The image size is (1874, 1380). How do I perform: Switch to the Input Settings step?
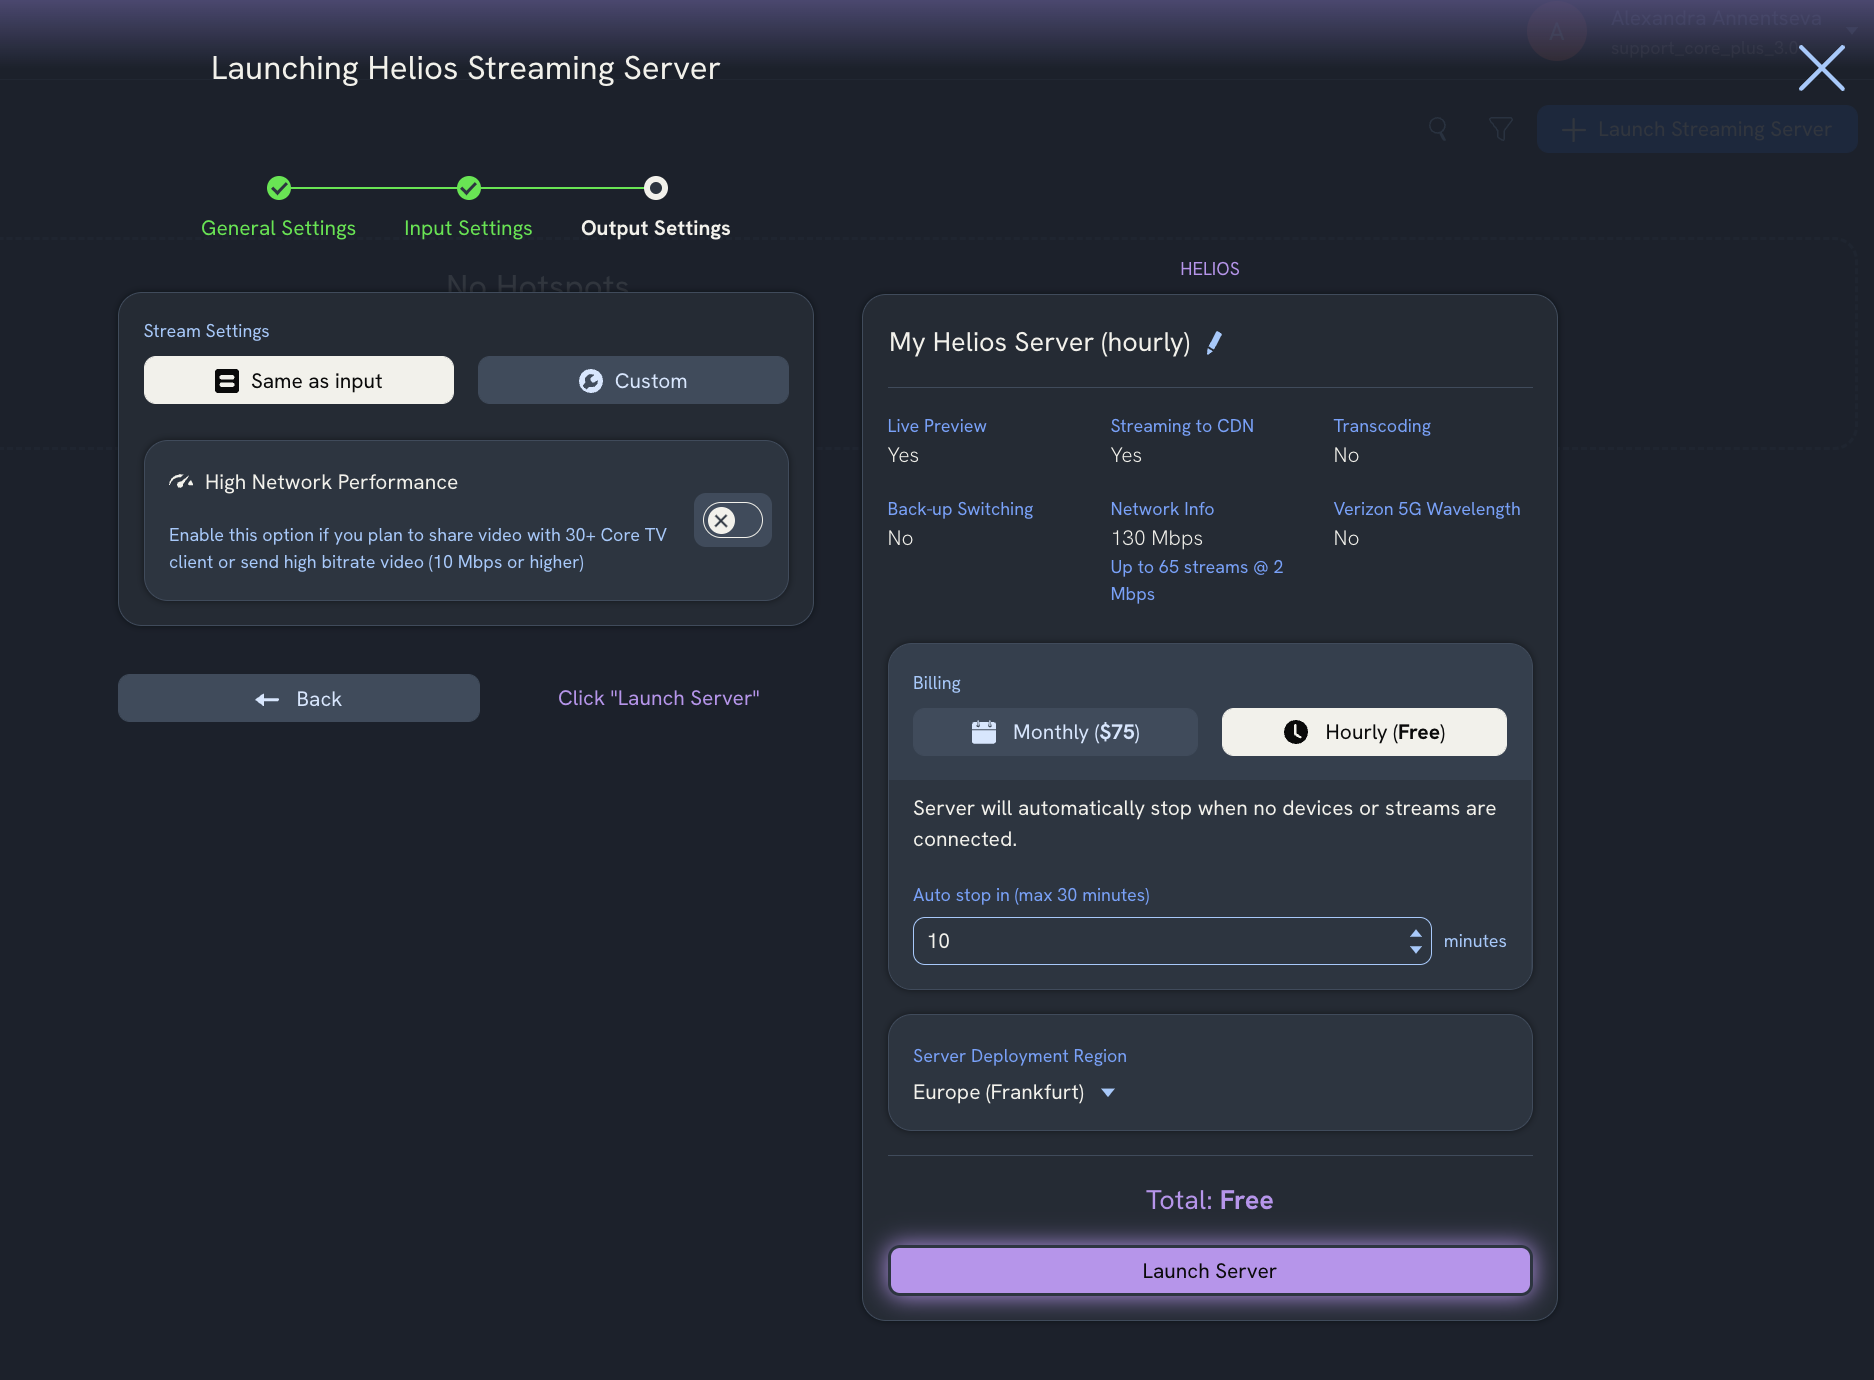pyautogui.click(x=467, y=227)
